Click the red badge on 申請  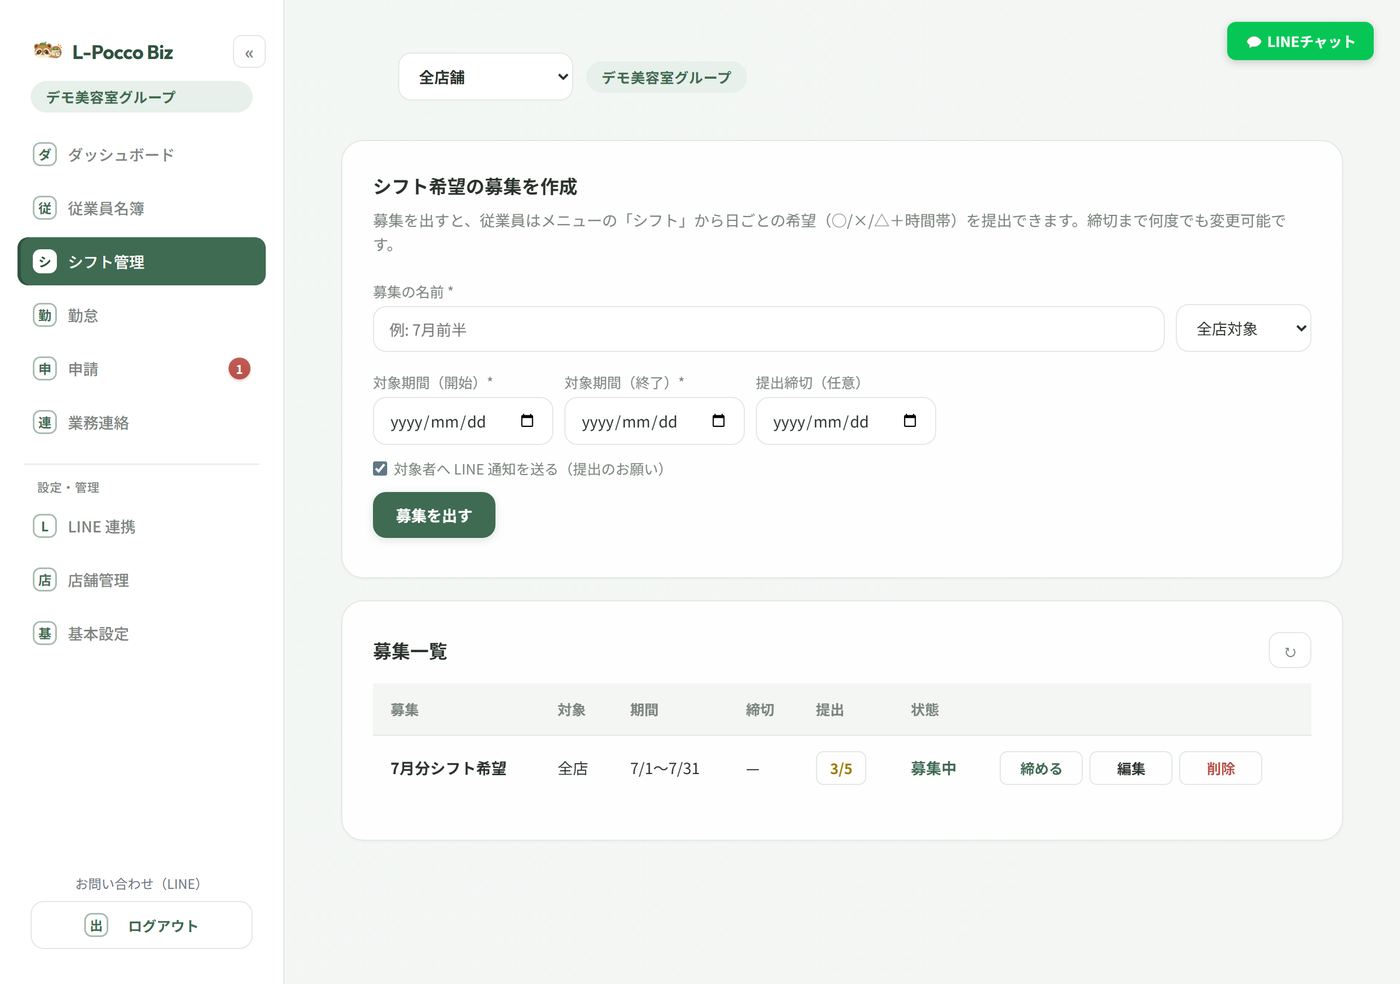239,369
